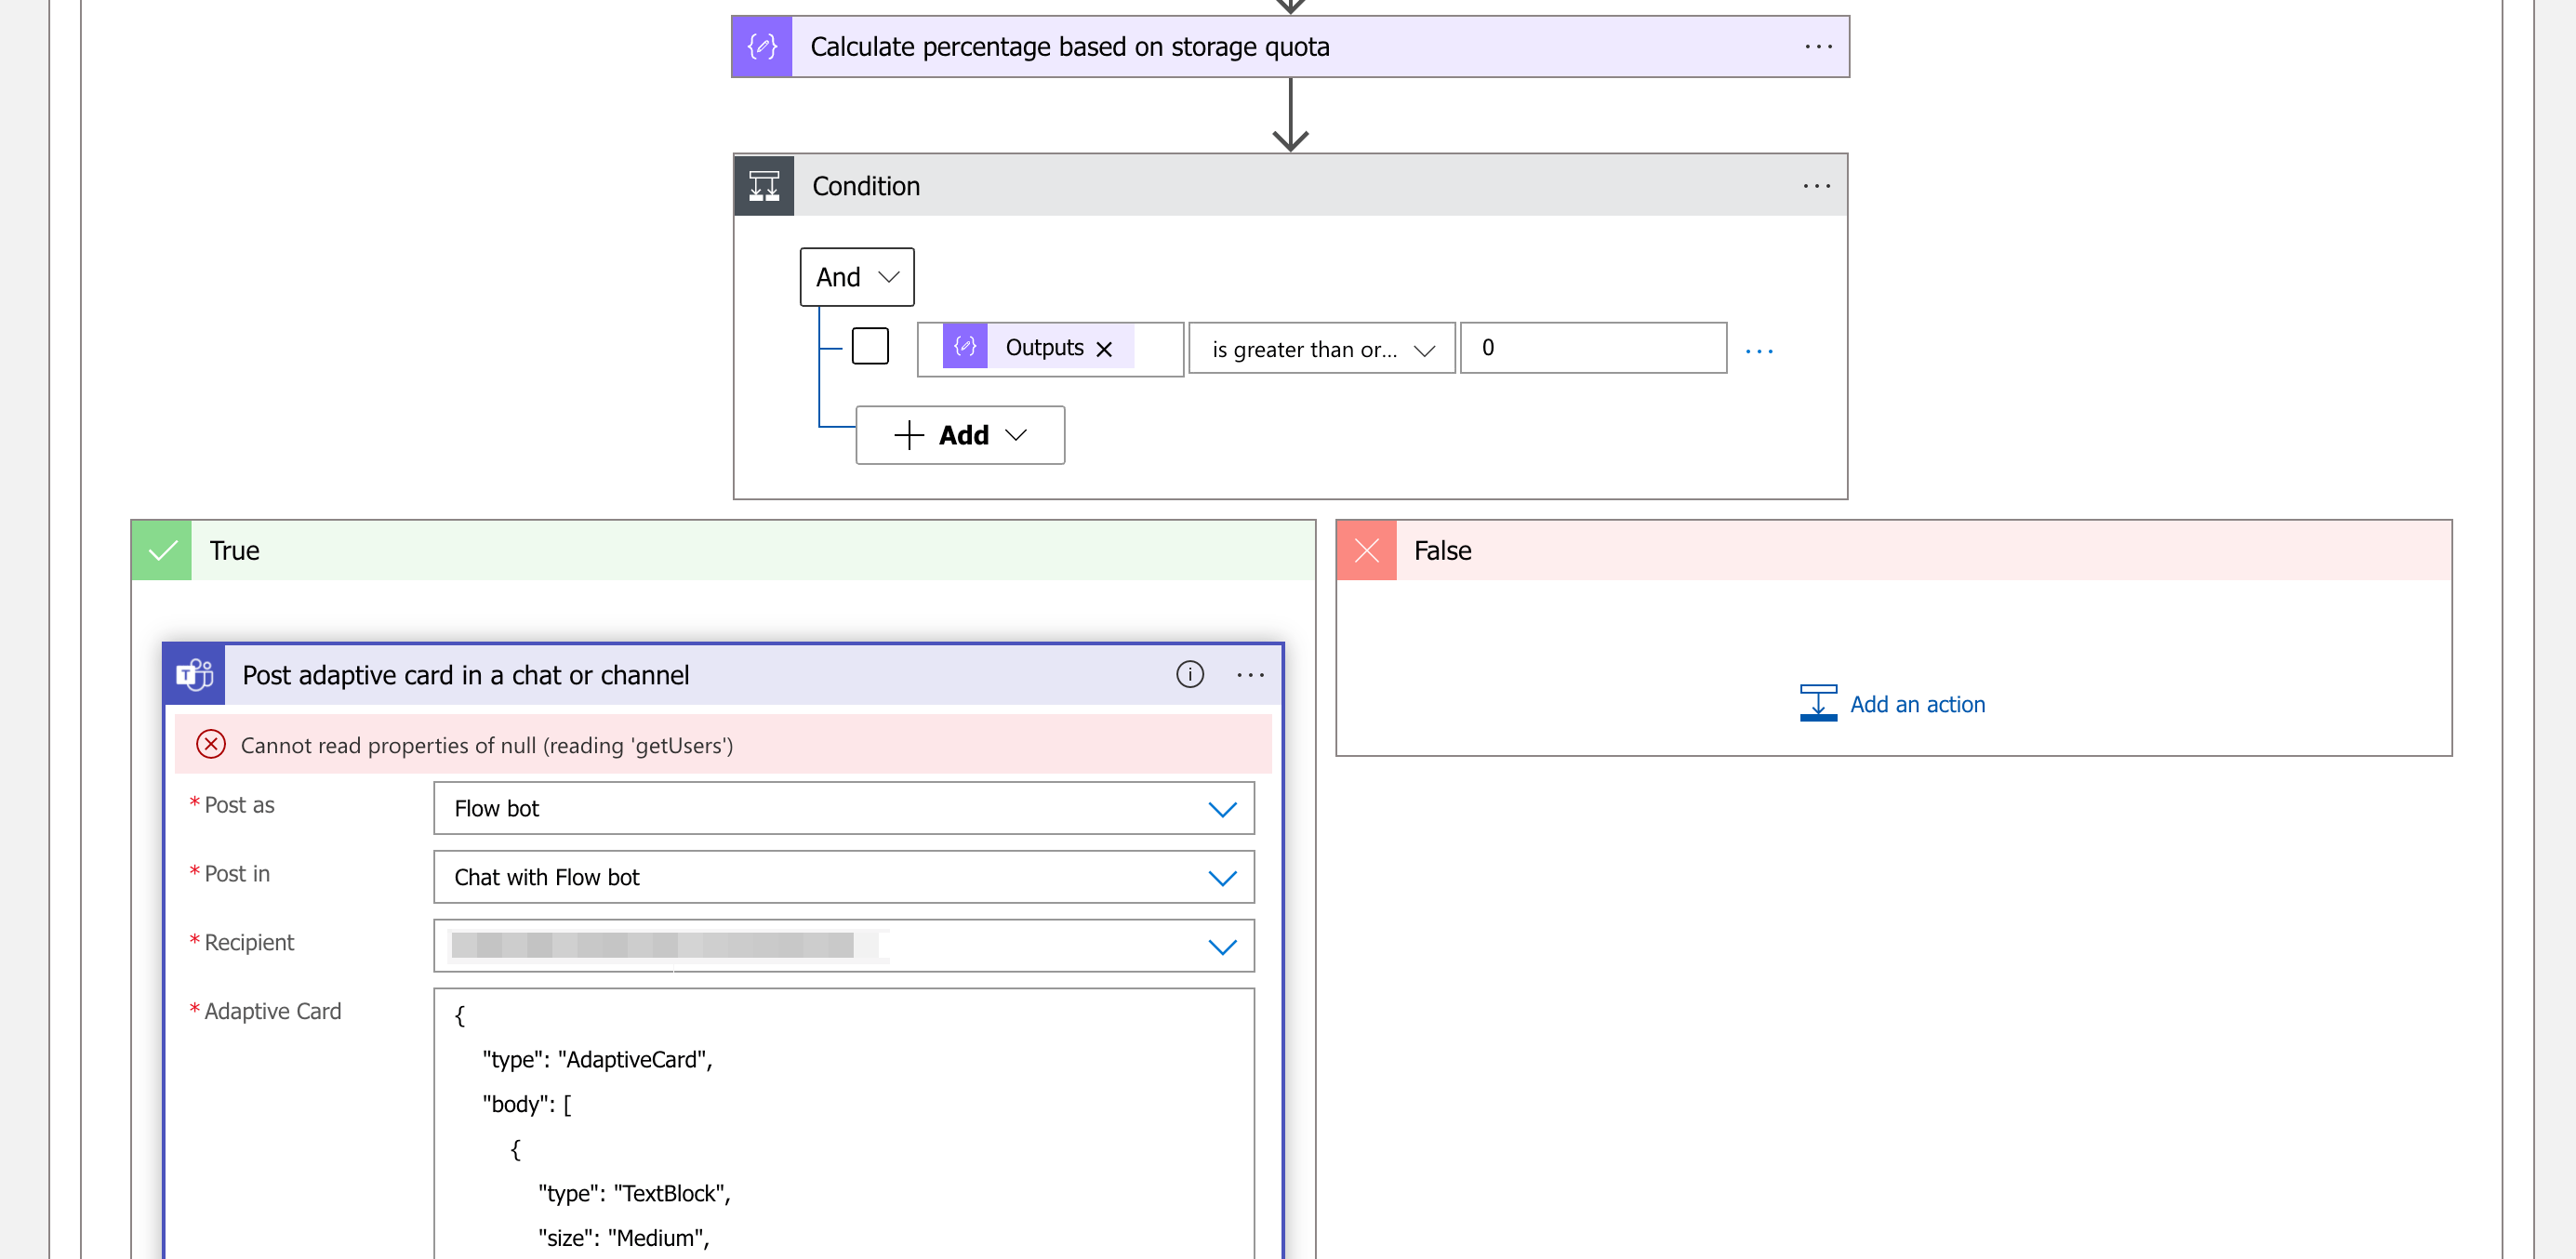Click the Condition block icon
Viewport: 2576px width, 1259px height.
click(x=763, y=185)
